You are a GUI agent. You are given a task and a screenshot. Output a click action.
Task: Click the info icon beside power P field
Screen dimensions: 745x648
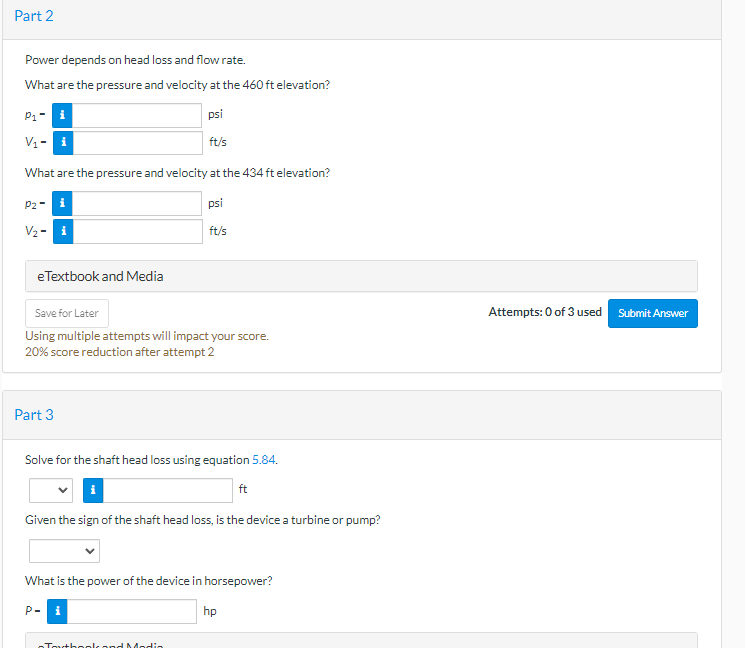click(57, 611)
